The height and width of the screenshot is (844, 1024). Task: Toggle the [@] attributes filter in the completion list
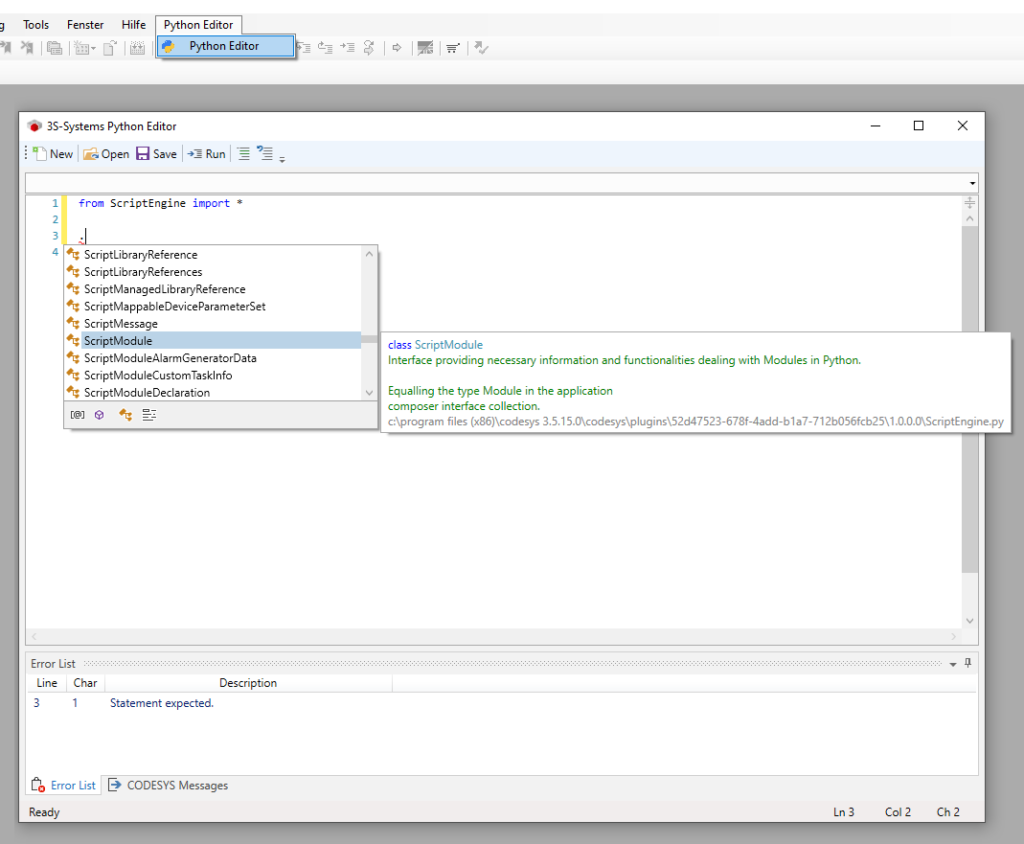point(78,414)
